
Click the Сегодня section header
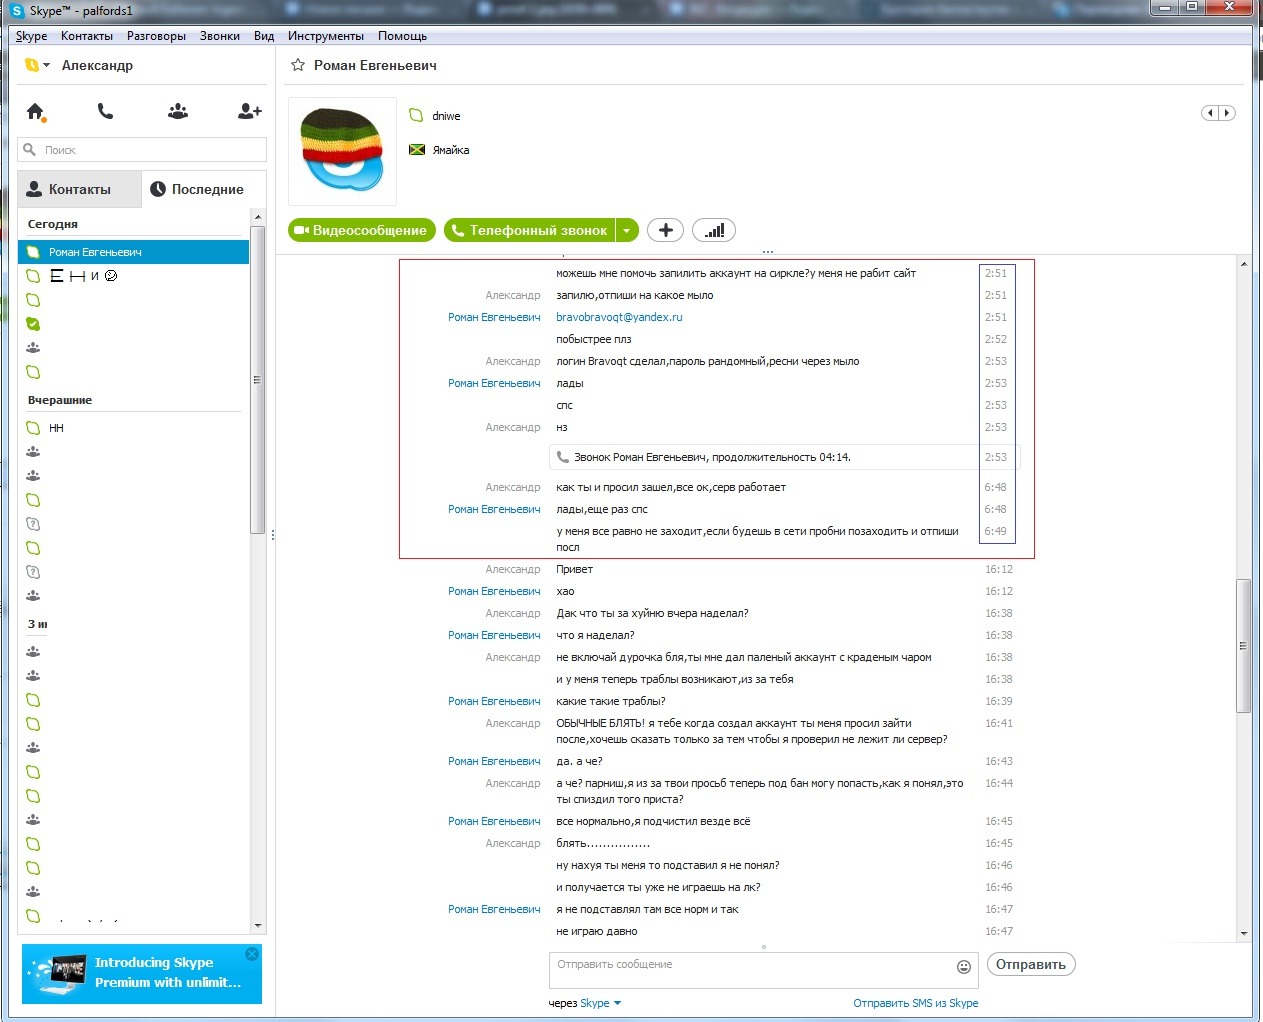[x=53, y=224]
